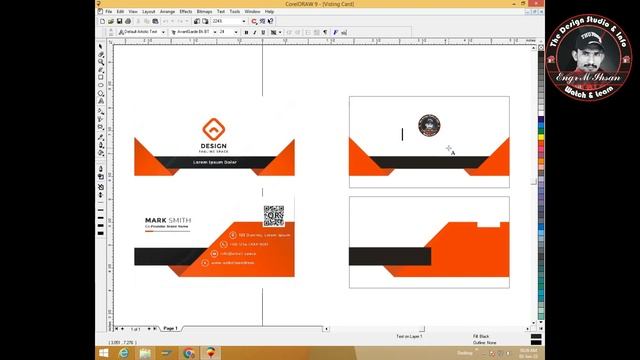This screenshot has width=640, height=360.
Task: Click the horizontal scrollbar right arrow
Action: 527,329
